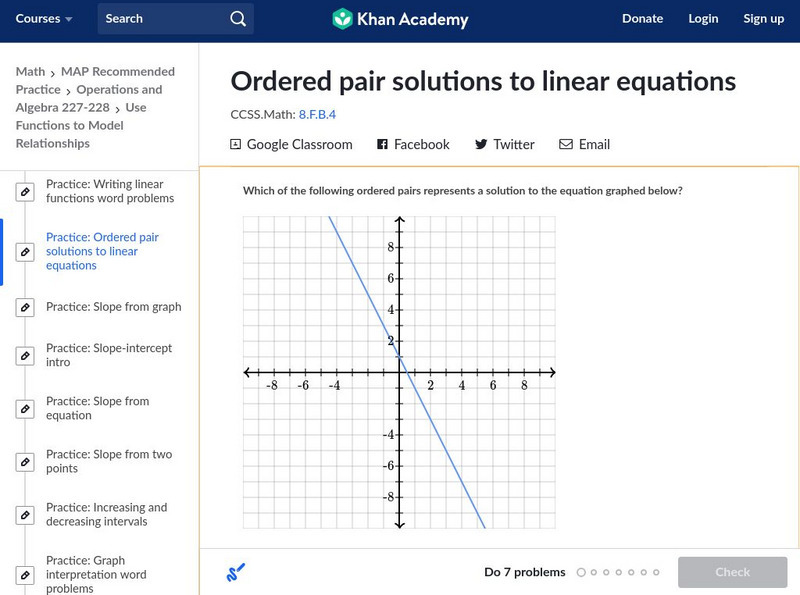The image size is (800, 595).
Task: Share the exercise on Facebook
Action: [413, 145]
